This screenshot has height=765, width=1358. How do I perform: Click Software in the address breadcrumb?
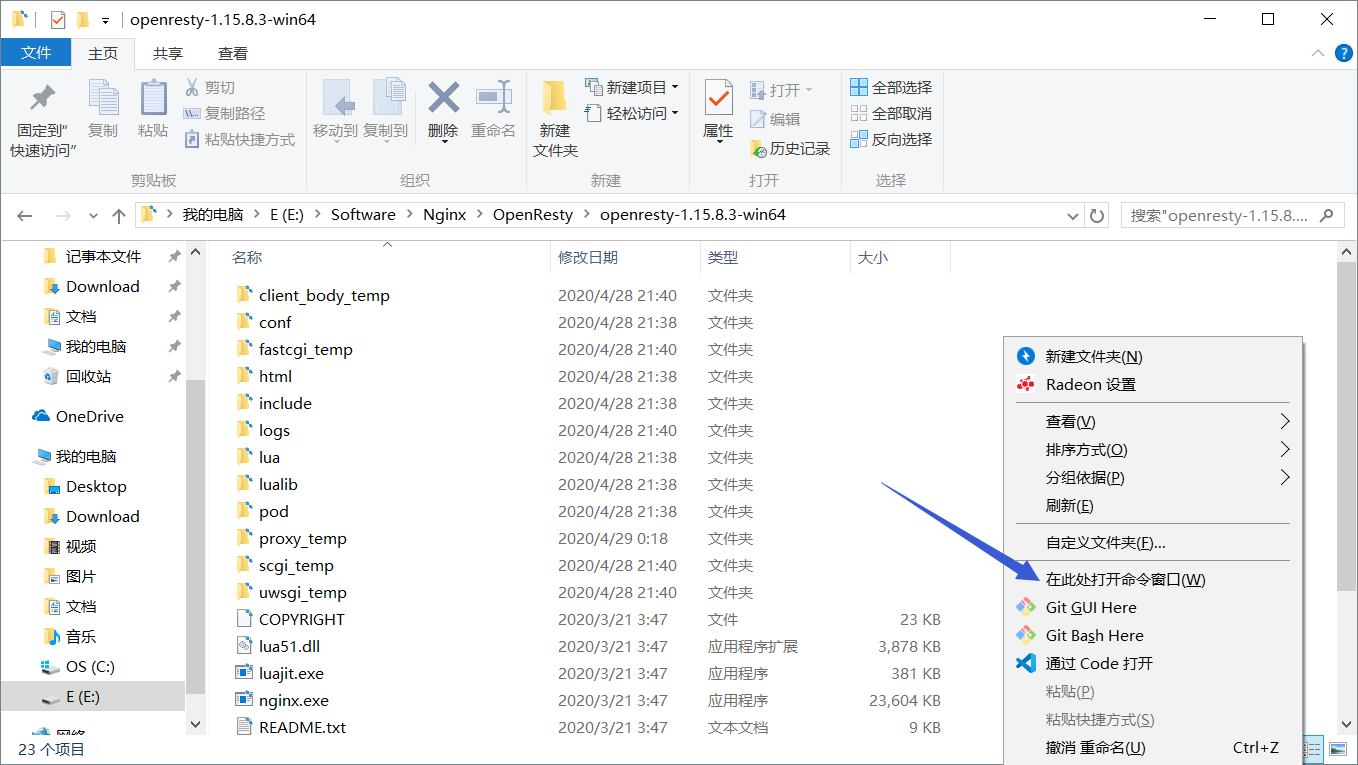point(363,215)
